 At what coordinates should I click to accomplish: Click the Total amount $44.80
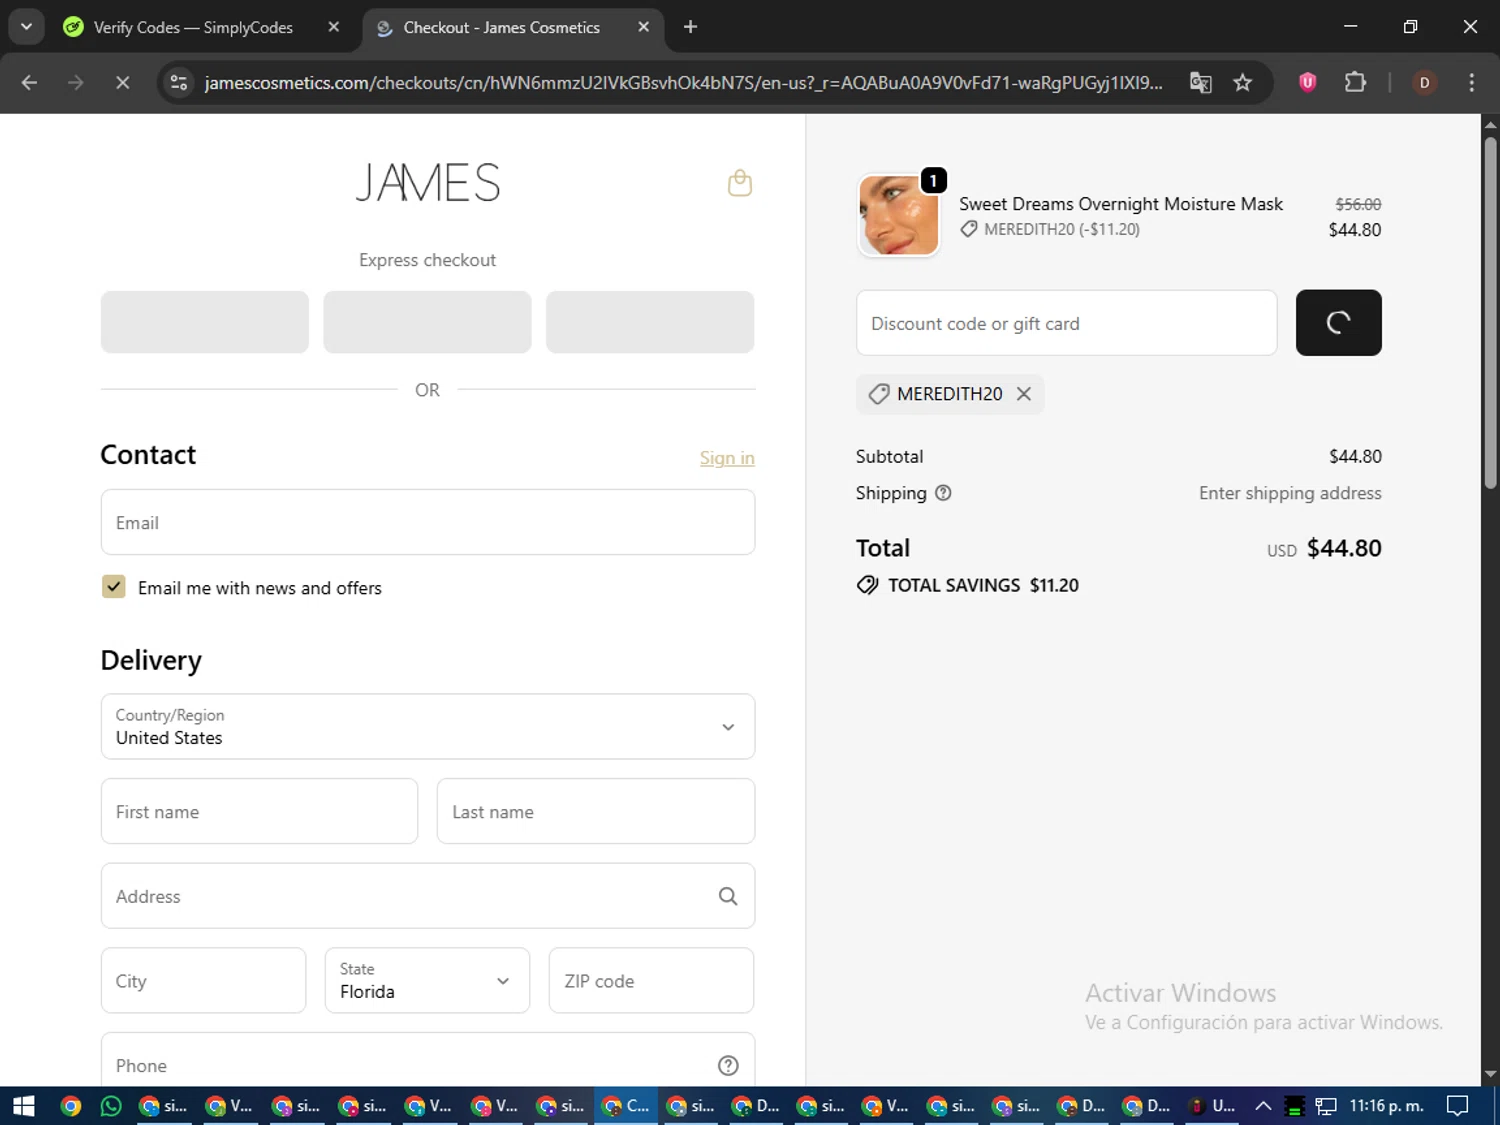[1344, 548]
